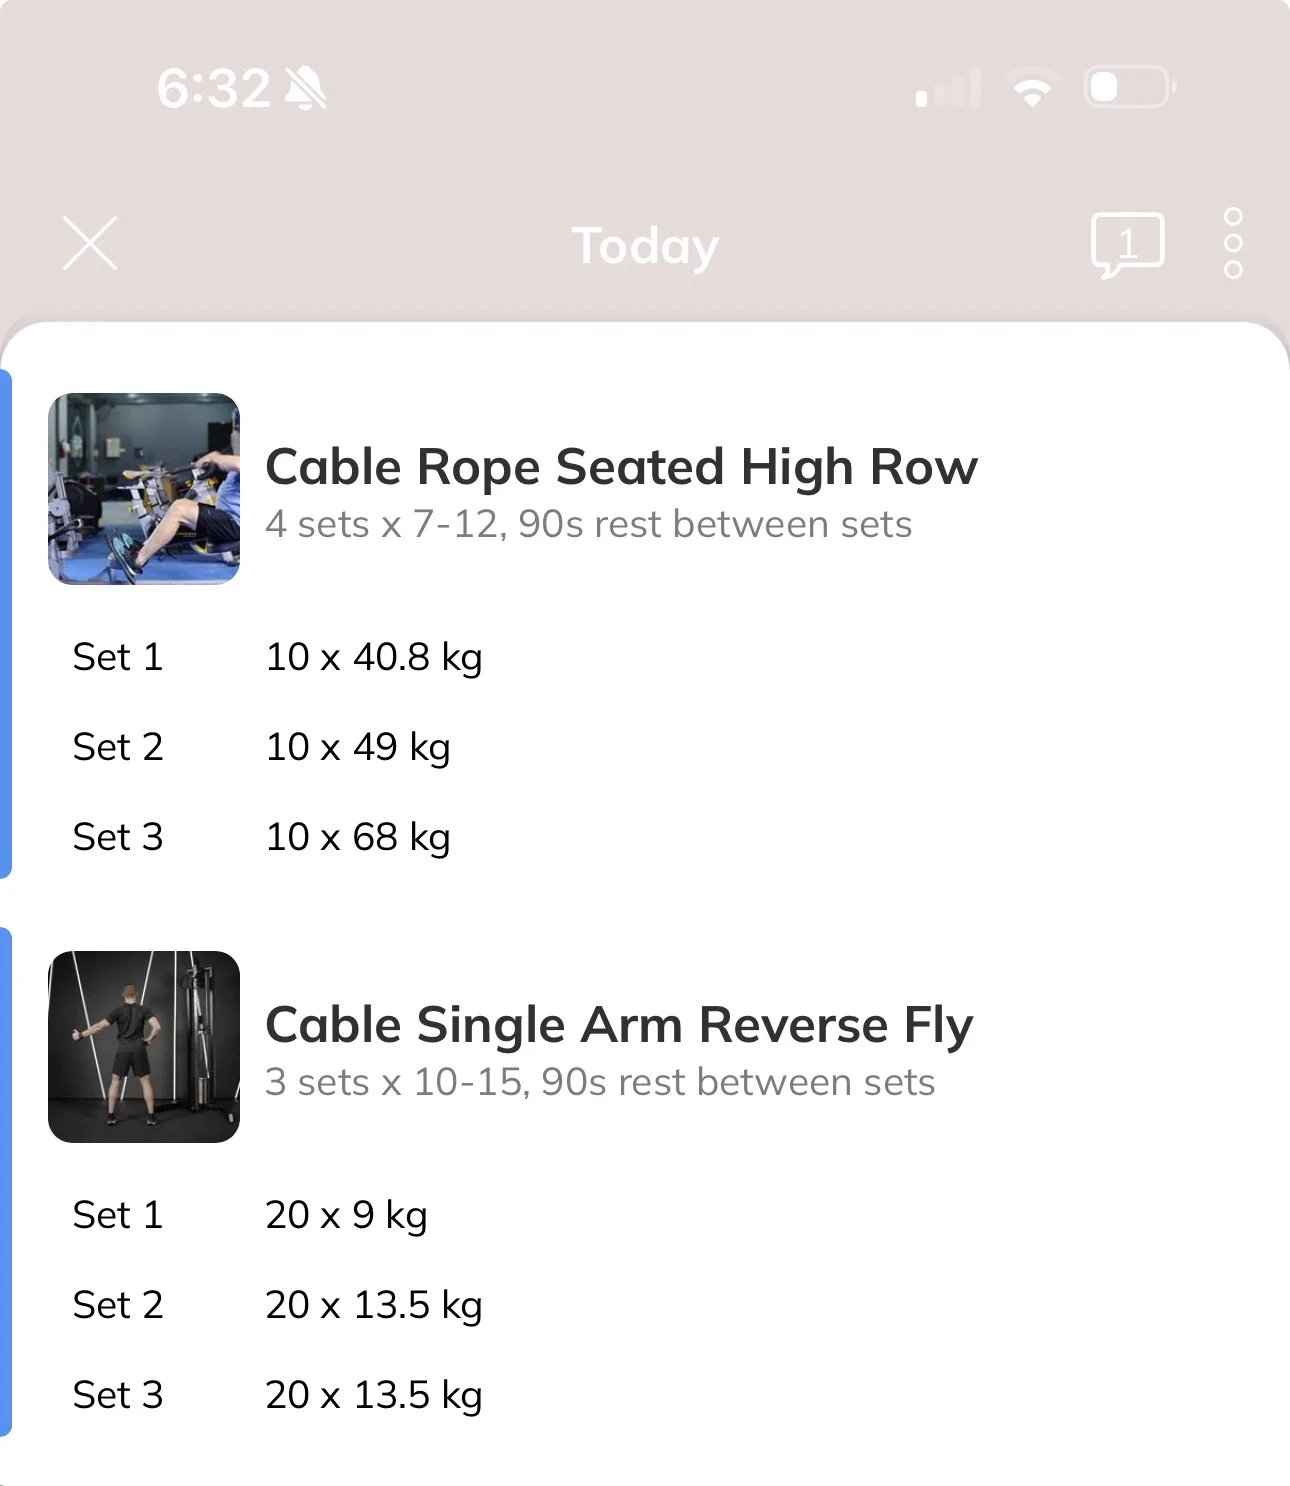1290x1486 pixels.
Task: Select Set 3 with 10 x 68 kg
Action: click(645, 837)
